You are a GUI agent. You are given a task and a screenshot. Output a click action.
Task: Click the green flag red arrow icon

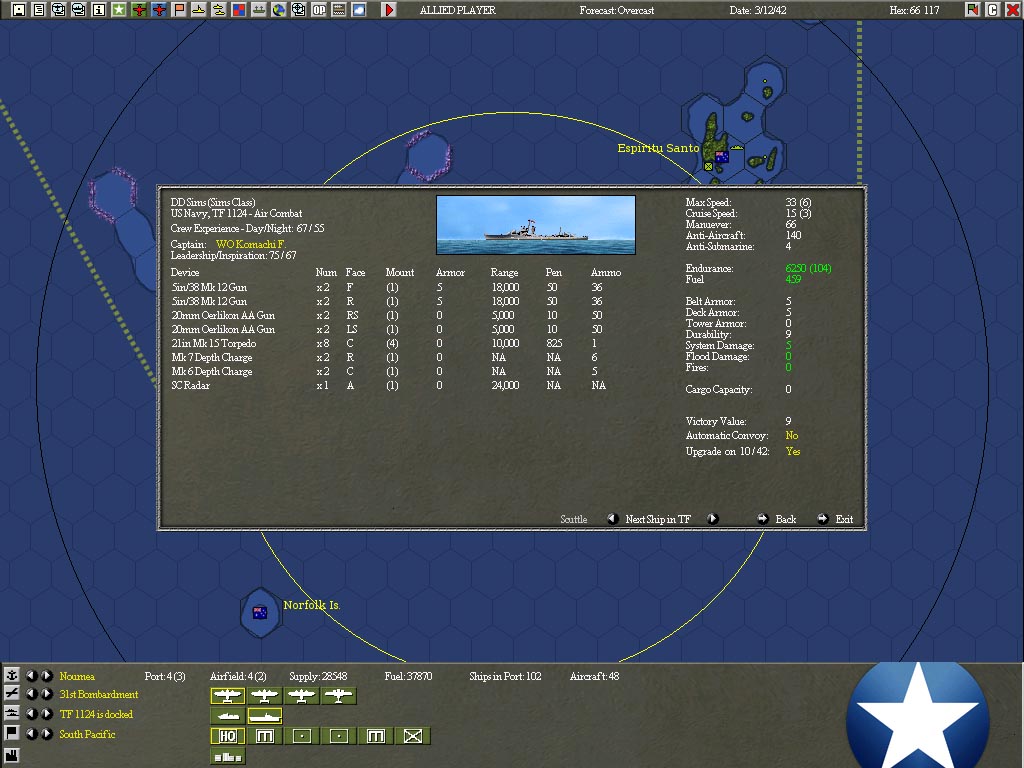coord(972,10)
